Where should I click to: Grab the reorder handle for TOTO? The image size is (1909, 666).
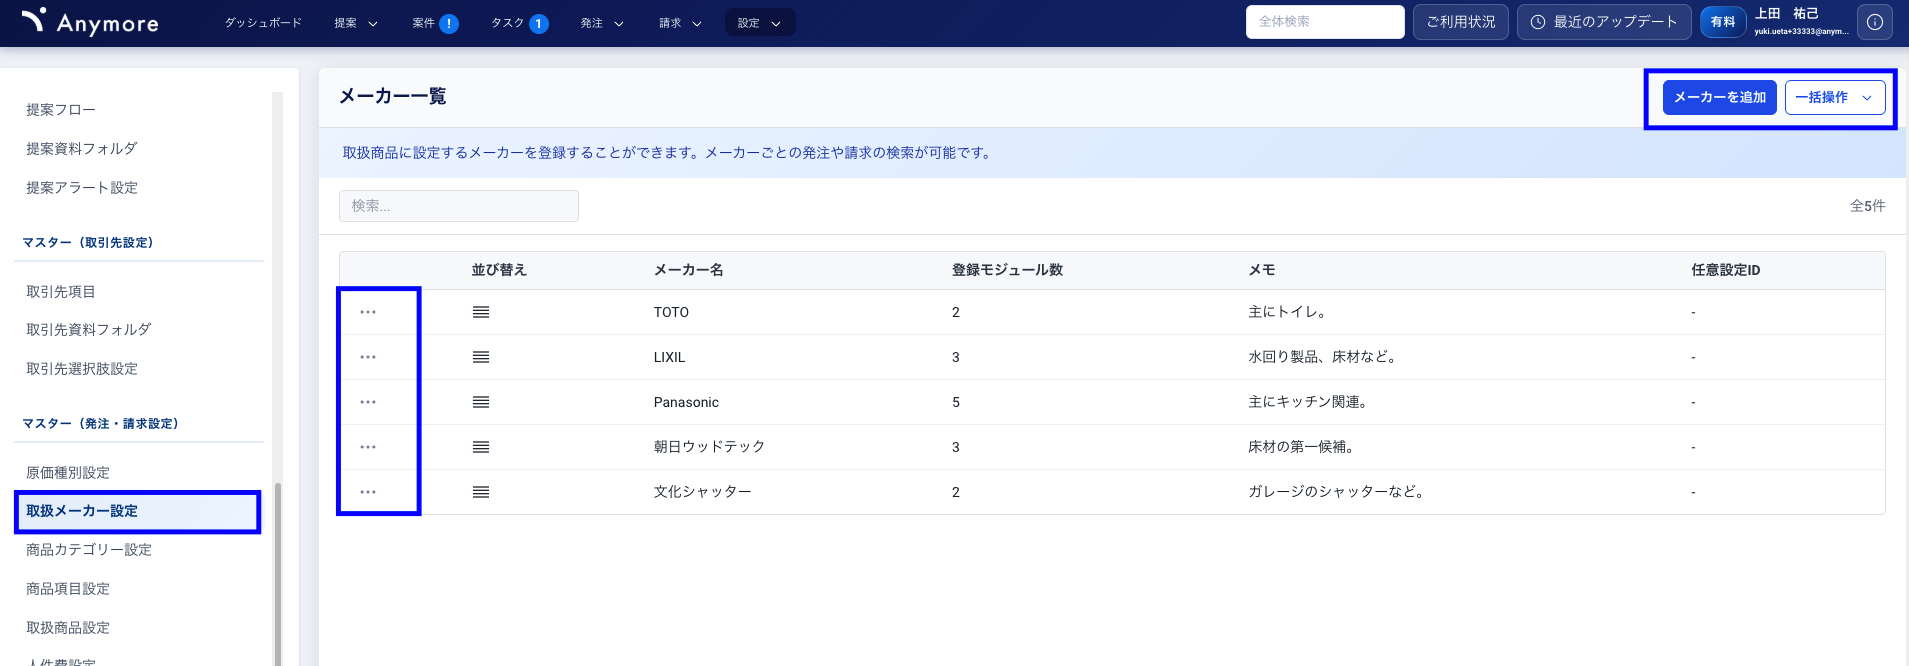tap(481, 312)
